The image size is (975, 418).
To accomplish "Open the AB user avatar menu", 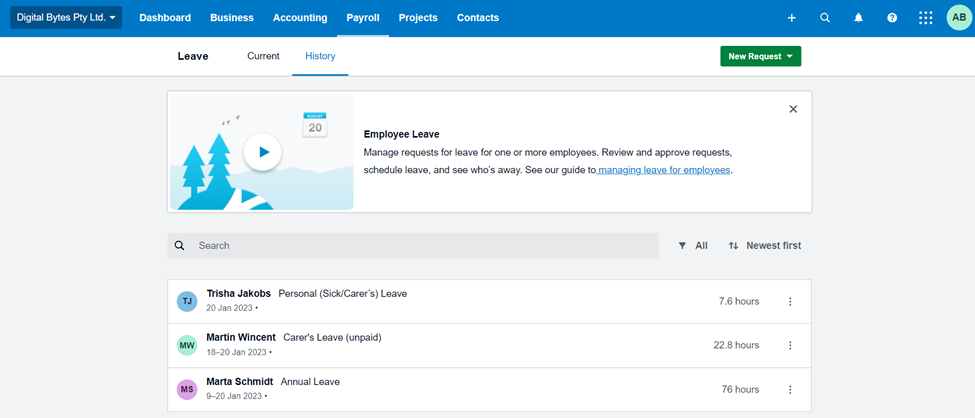I will [x=959, y=17].
